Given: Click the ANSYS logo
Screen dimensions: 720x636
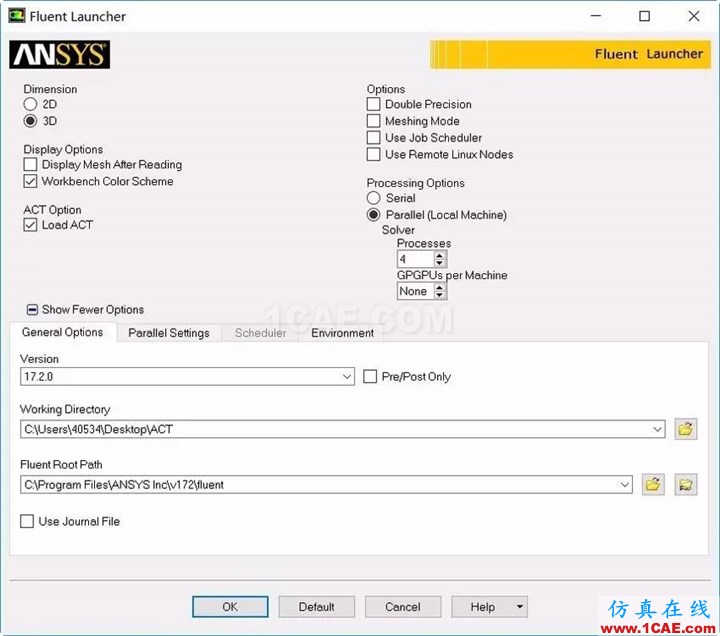Looking at the screenshot, I should coord(59,55).
